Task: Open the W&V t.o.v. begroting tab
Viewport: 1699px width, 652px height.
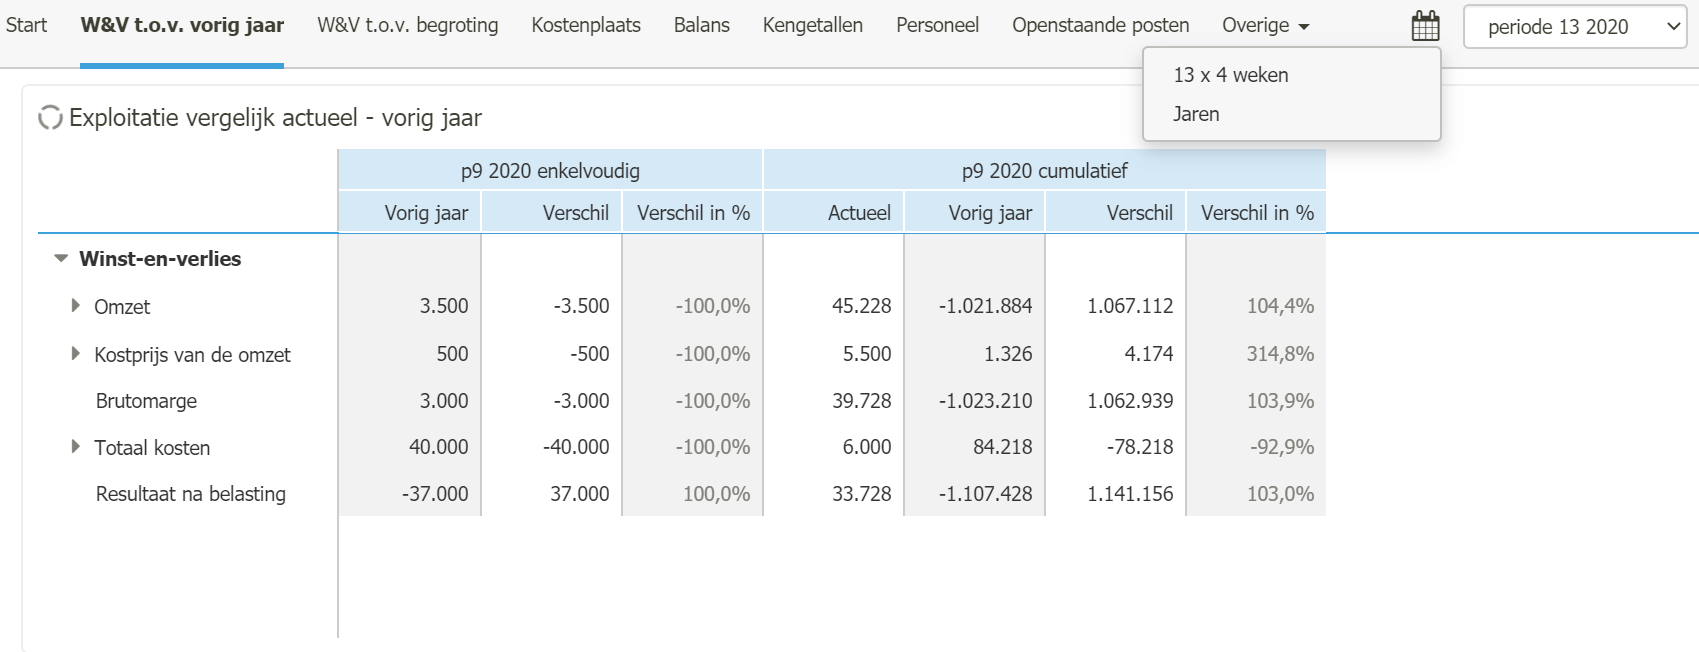Action: click(x=408, y=25)
